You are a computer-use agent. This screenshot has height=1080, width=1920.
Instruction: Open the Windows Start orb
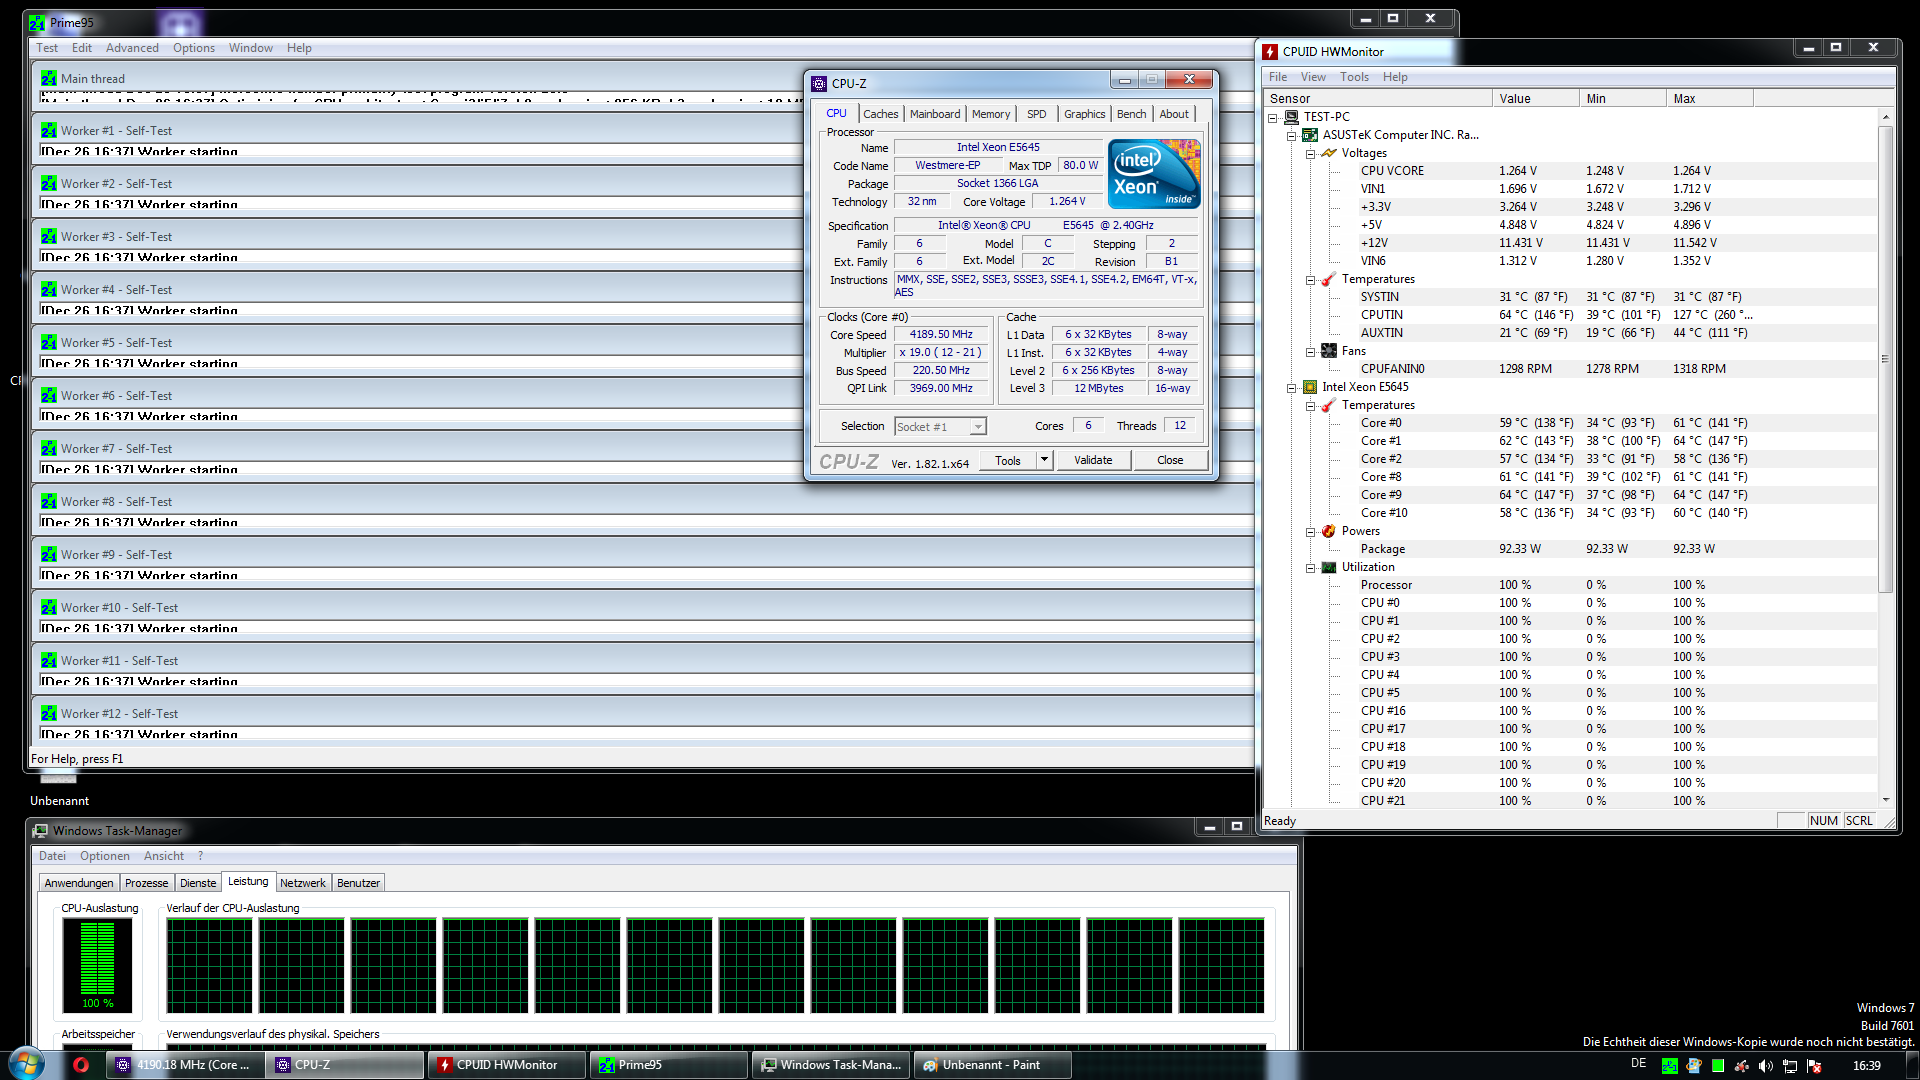coord(27,1063)
